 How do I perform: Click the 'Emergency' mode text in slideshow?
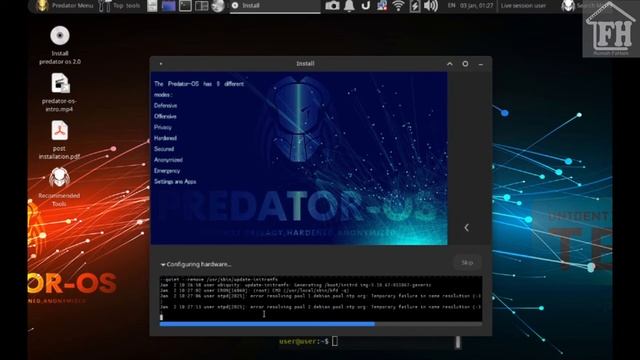pyautogui.click(x=167, y=171)
